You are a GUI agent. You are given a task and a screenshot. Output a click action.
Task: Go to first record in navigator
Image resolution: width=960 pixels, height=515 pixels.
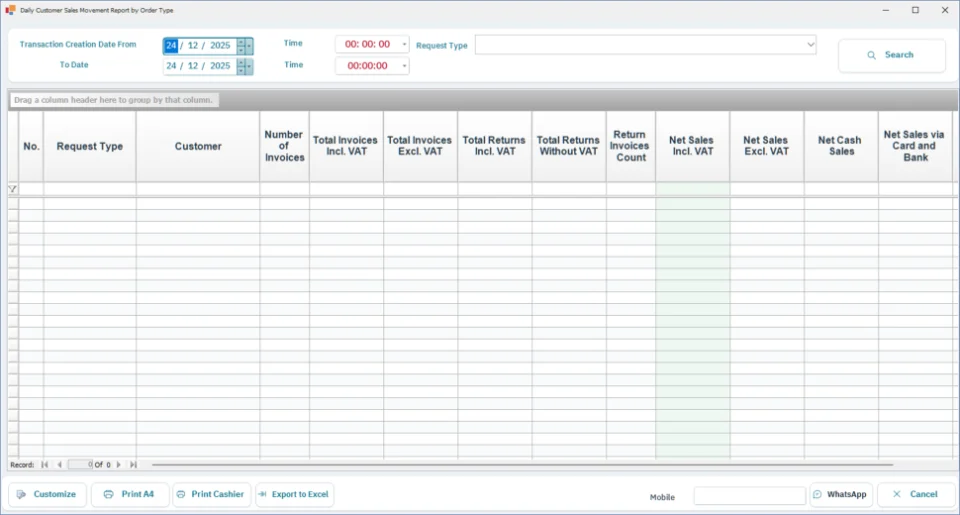point(45,465)
